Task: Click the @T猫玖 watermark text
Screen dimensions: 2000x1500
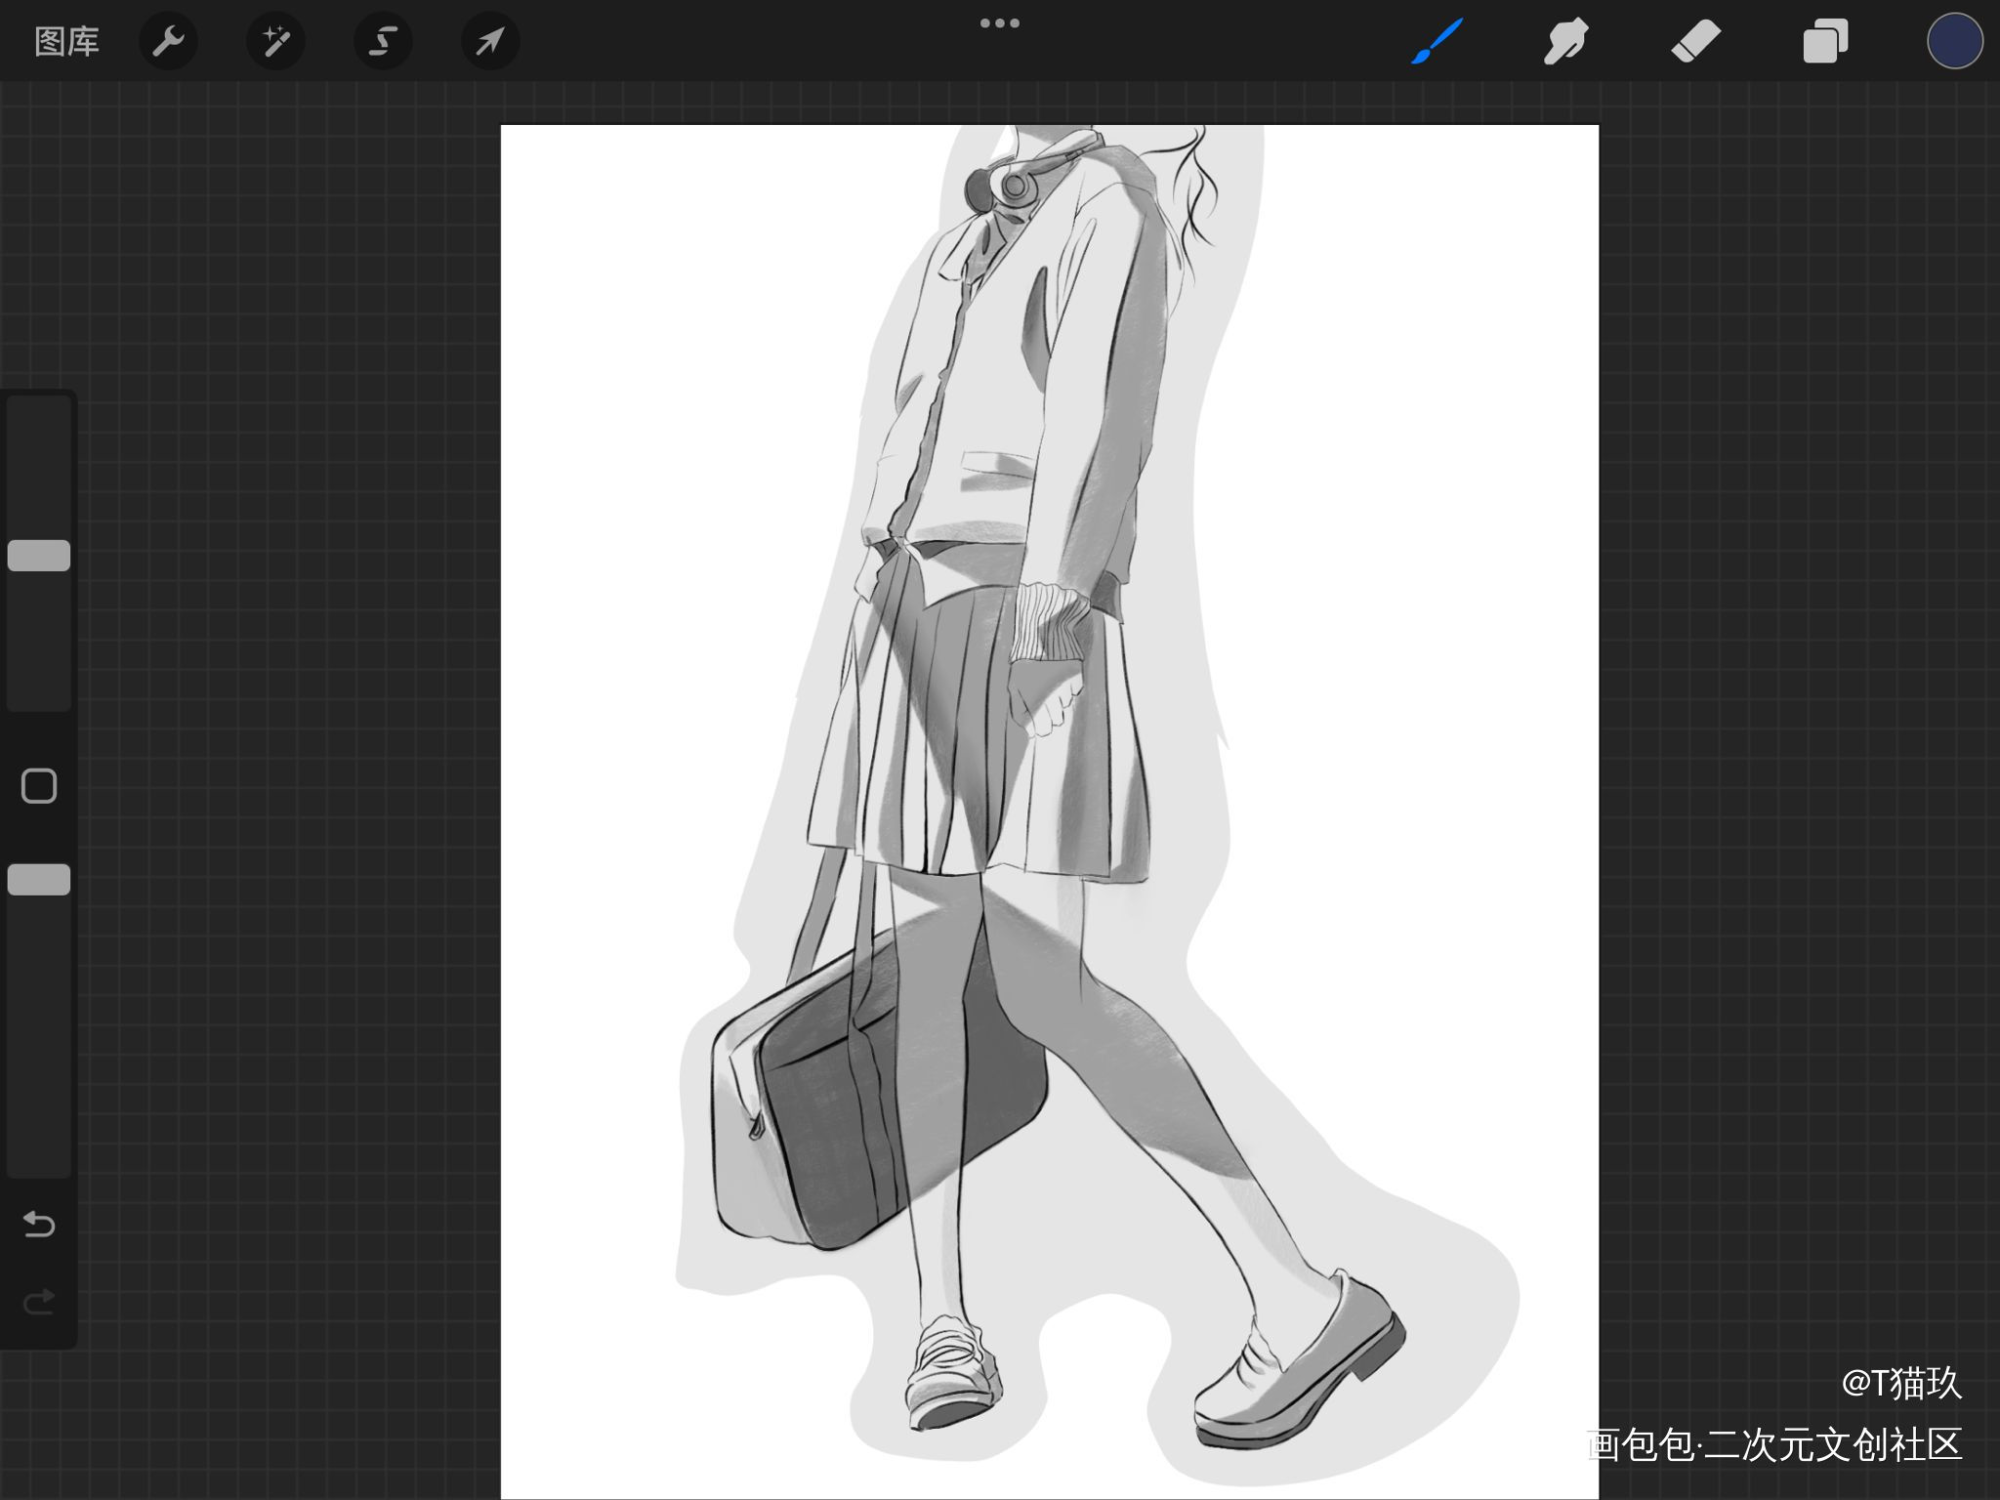Action: point(1901,1382)
